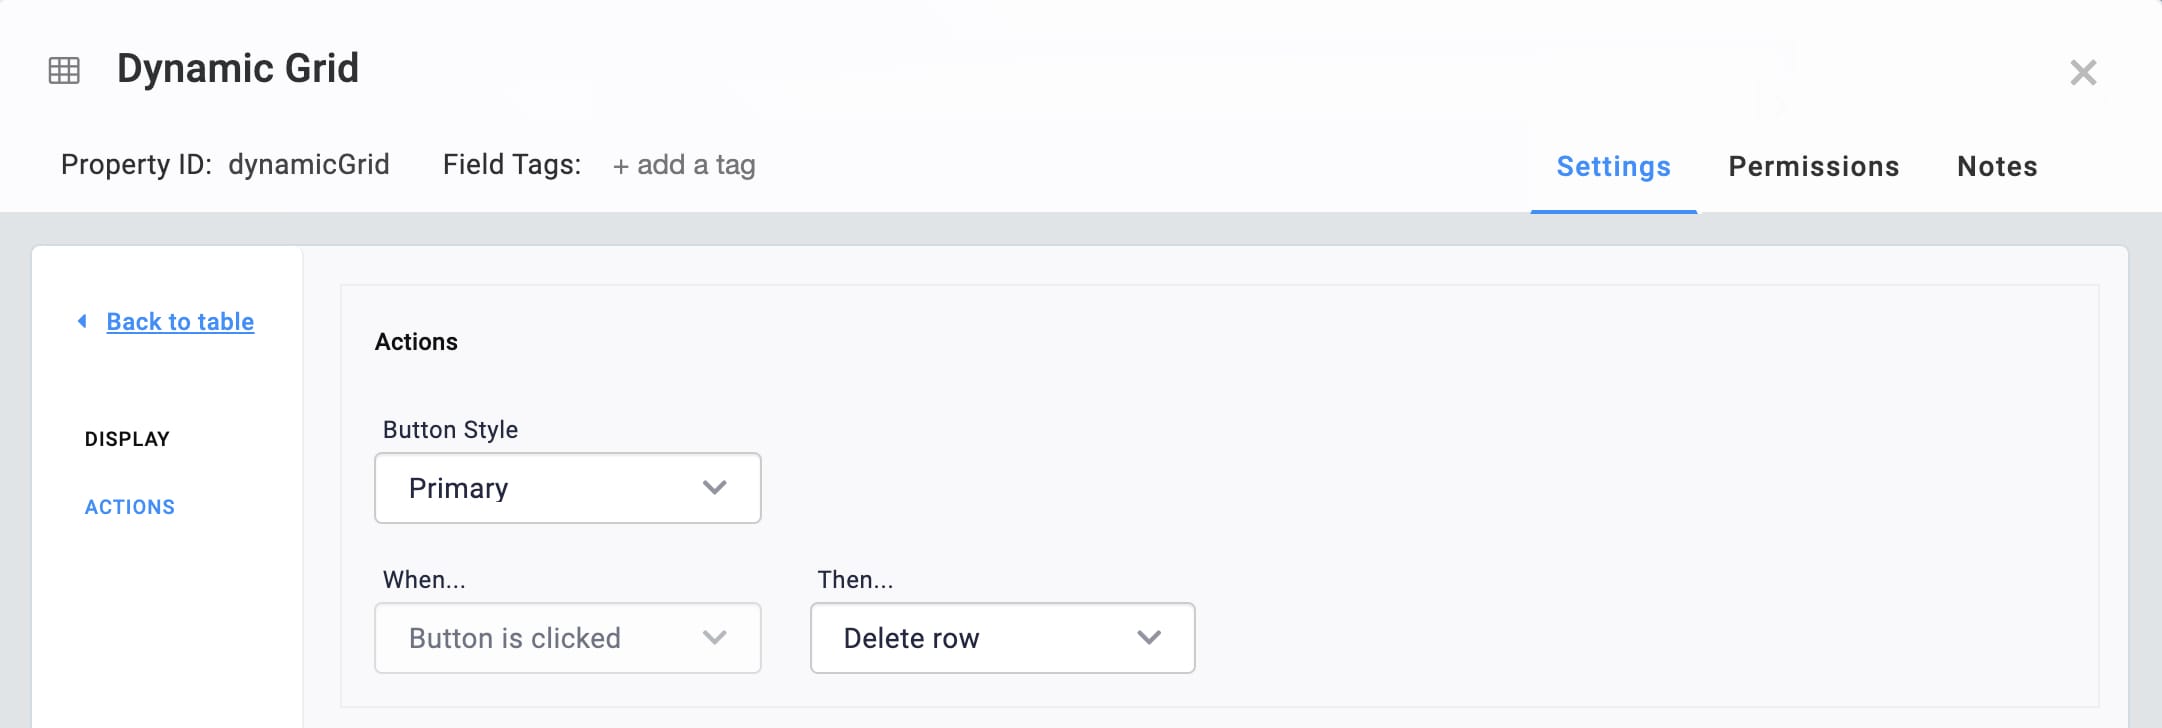Select ACTIONS in the sidebar
Image resolution: width=2162 pixels, height=728 pixels.
click(130, 507)
